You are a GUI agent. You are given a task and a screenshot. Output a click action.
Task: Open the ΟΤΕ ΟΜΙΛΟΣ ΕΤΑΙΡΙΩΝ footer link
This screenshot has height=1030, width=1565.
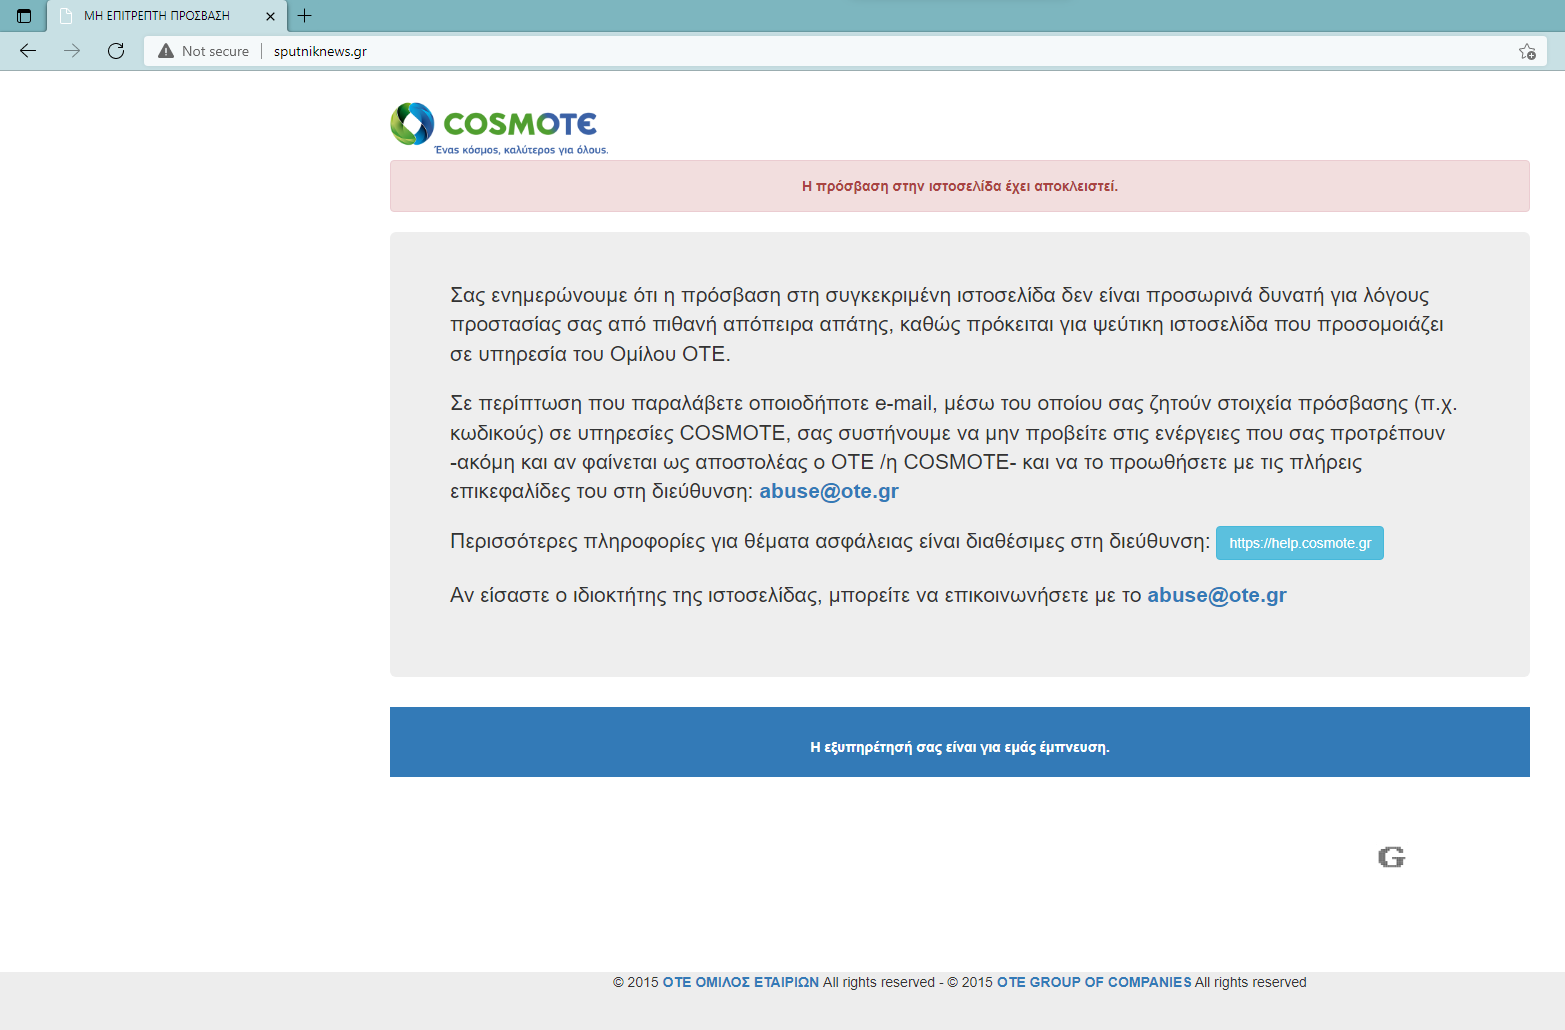[x=741, y=982]
